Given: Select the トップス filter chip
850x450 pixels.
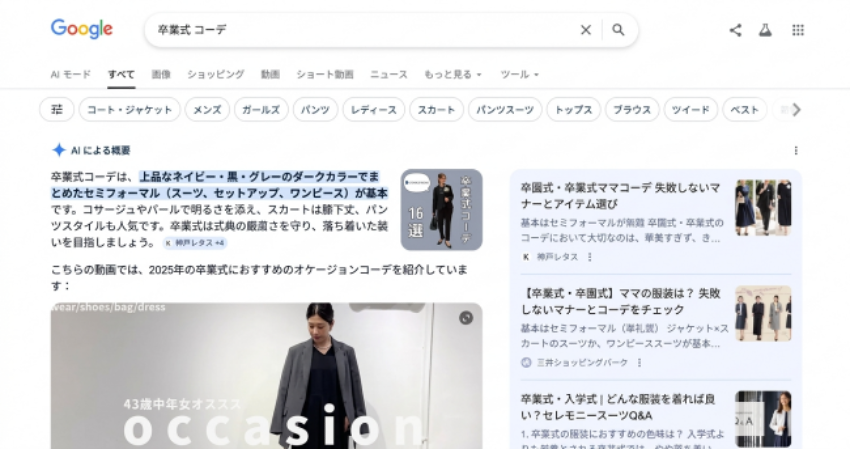Looking at the screenshot, I should pos(574,110).
